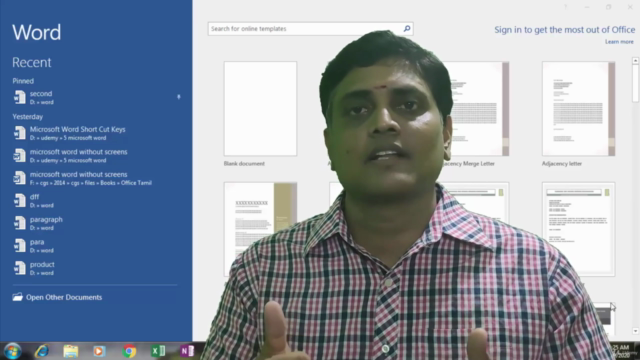Click the document icon beside 'product'

click(x=19, y=268)
